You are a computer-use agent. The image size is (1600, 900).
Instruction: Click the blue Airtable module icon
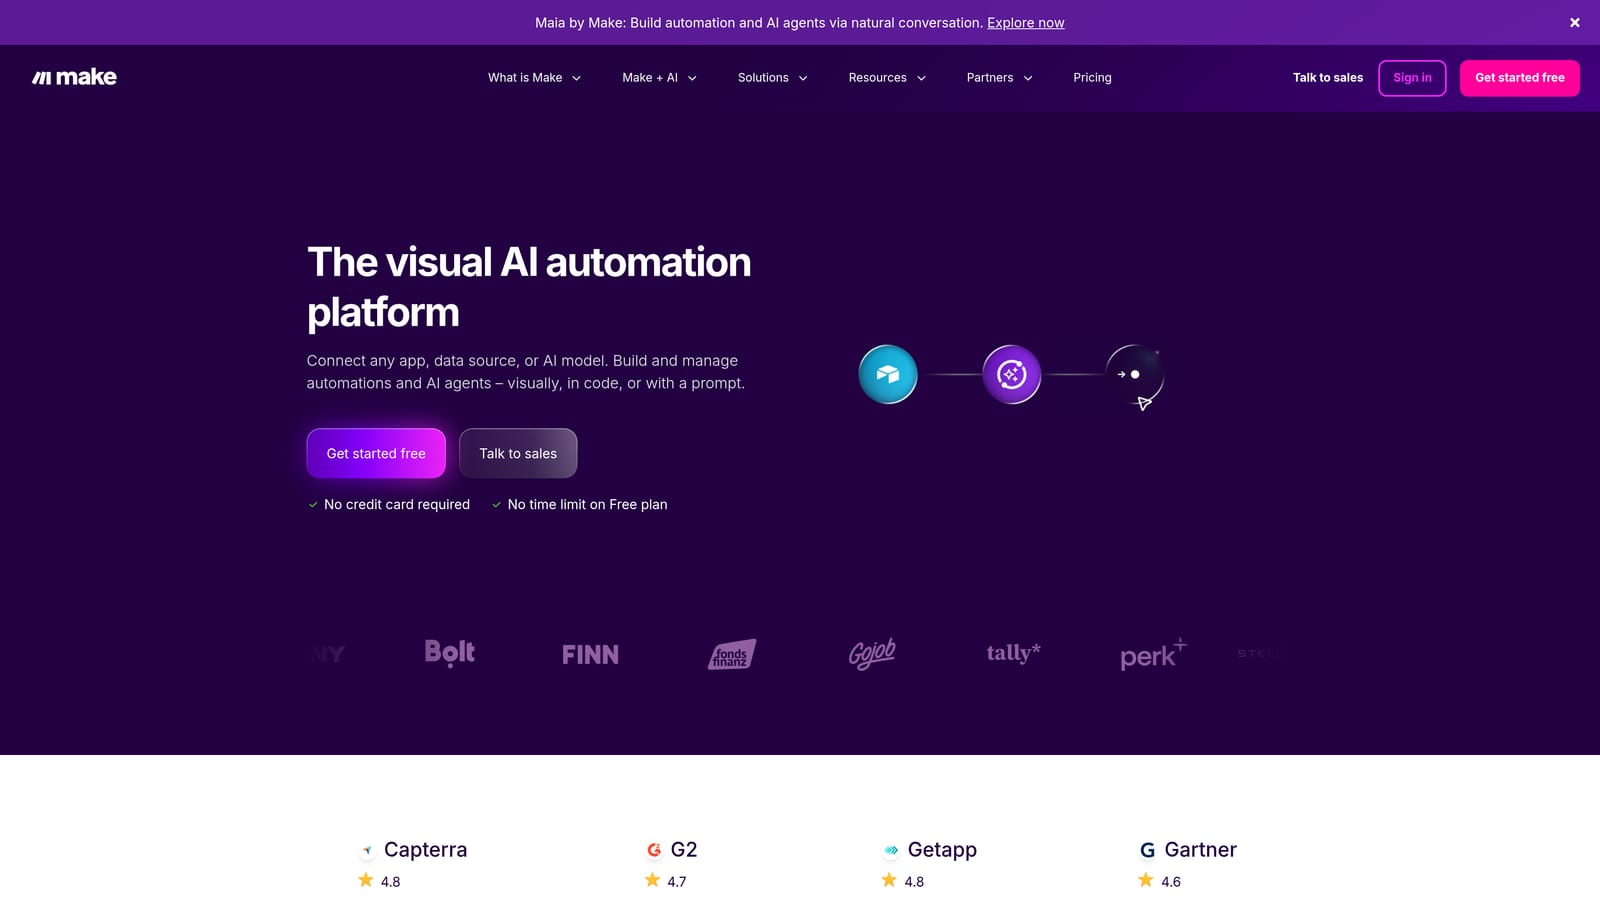(x=888, y=374)
